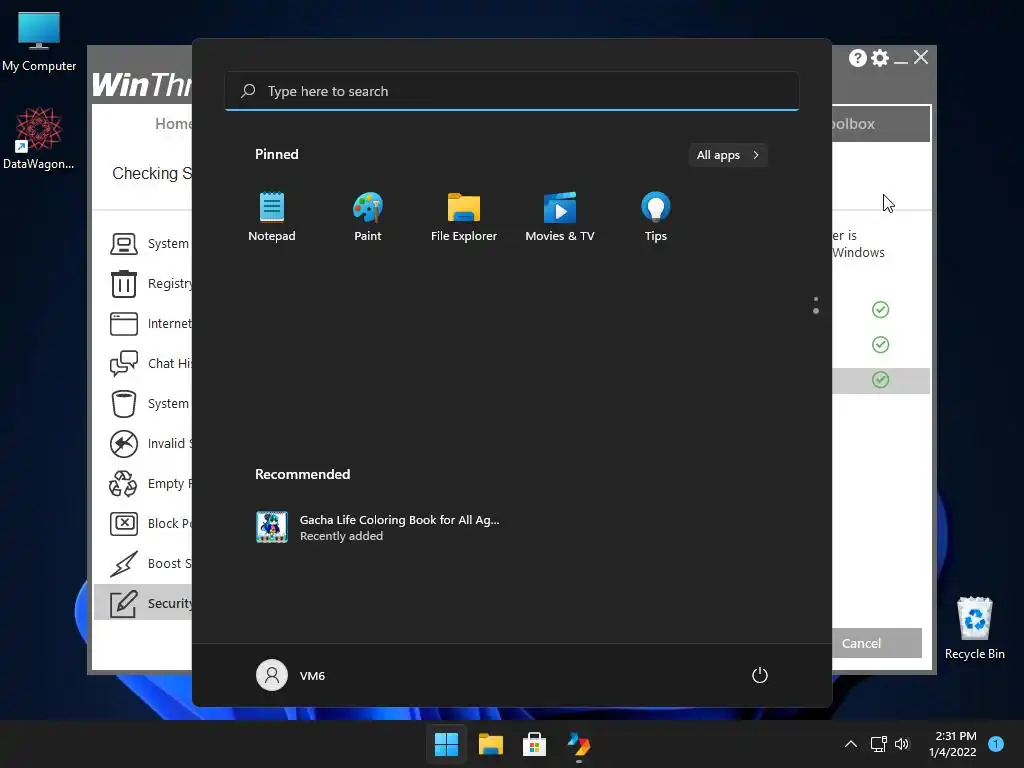Select the Registry trash icon in WinThruster
This screenshot has width=1024, height=768.
point(123,283)
